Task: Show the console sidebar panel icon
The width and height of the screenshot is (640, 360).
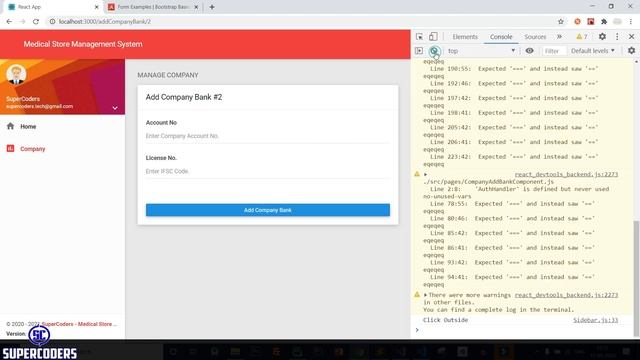Action: click(419, 51)
